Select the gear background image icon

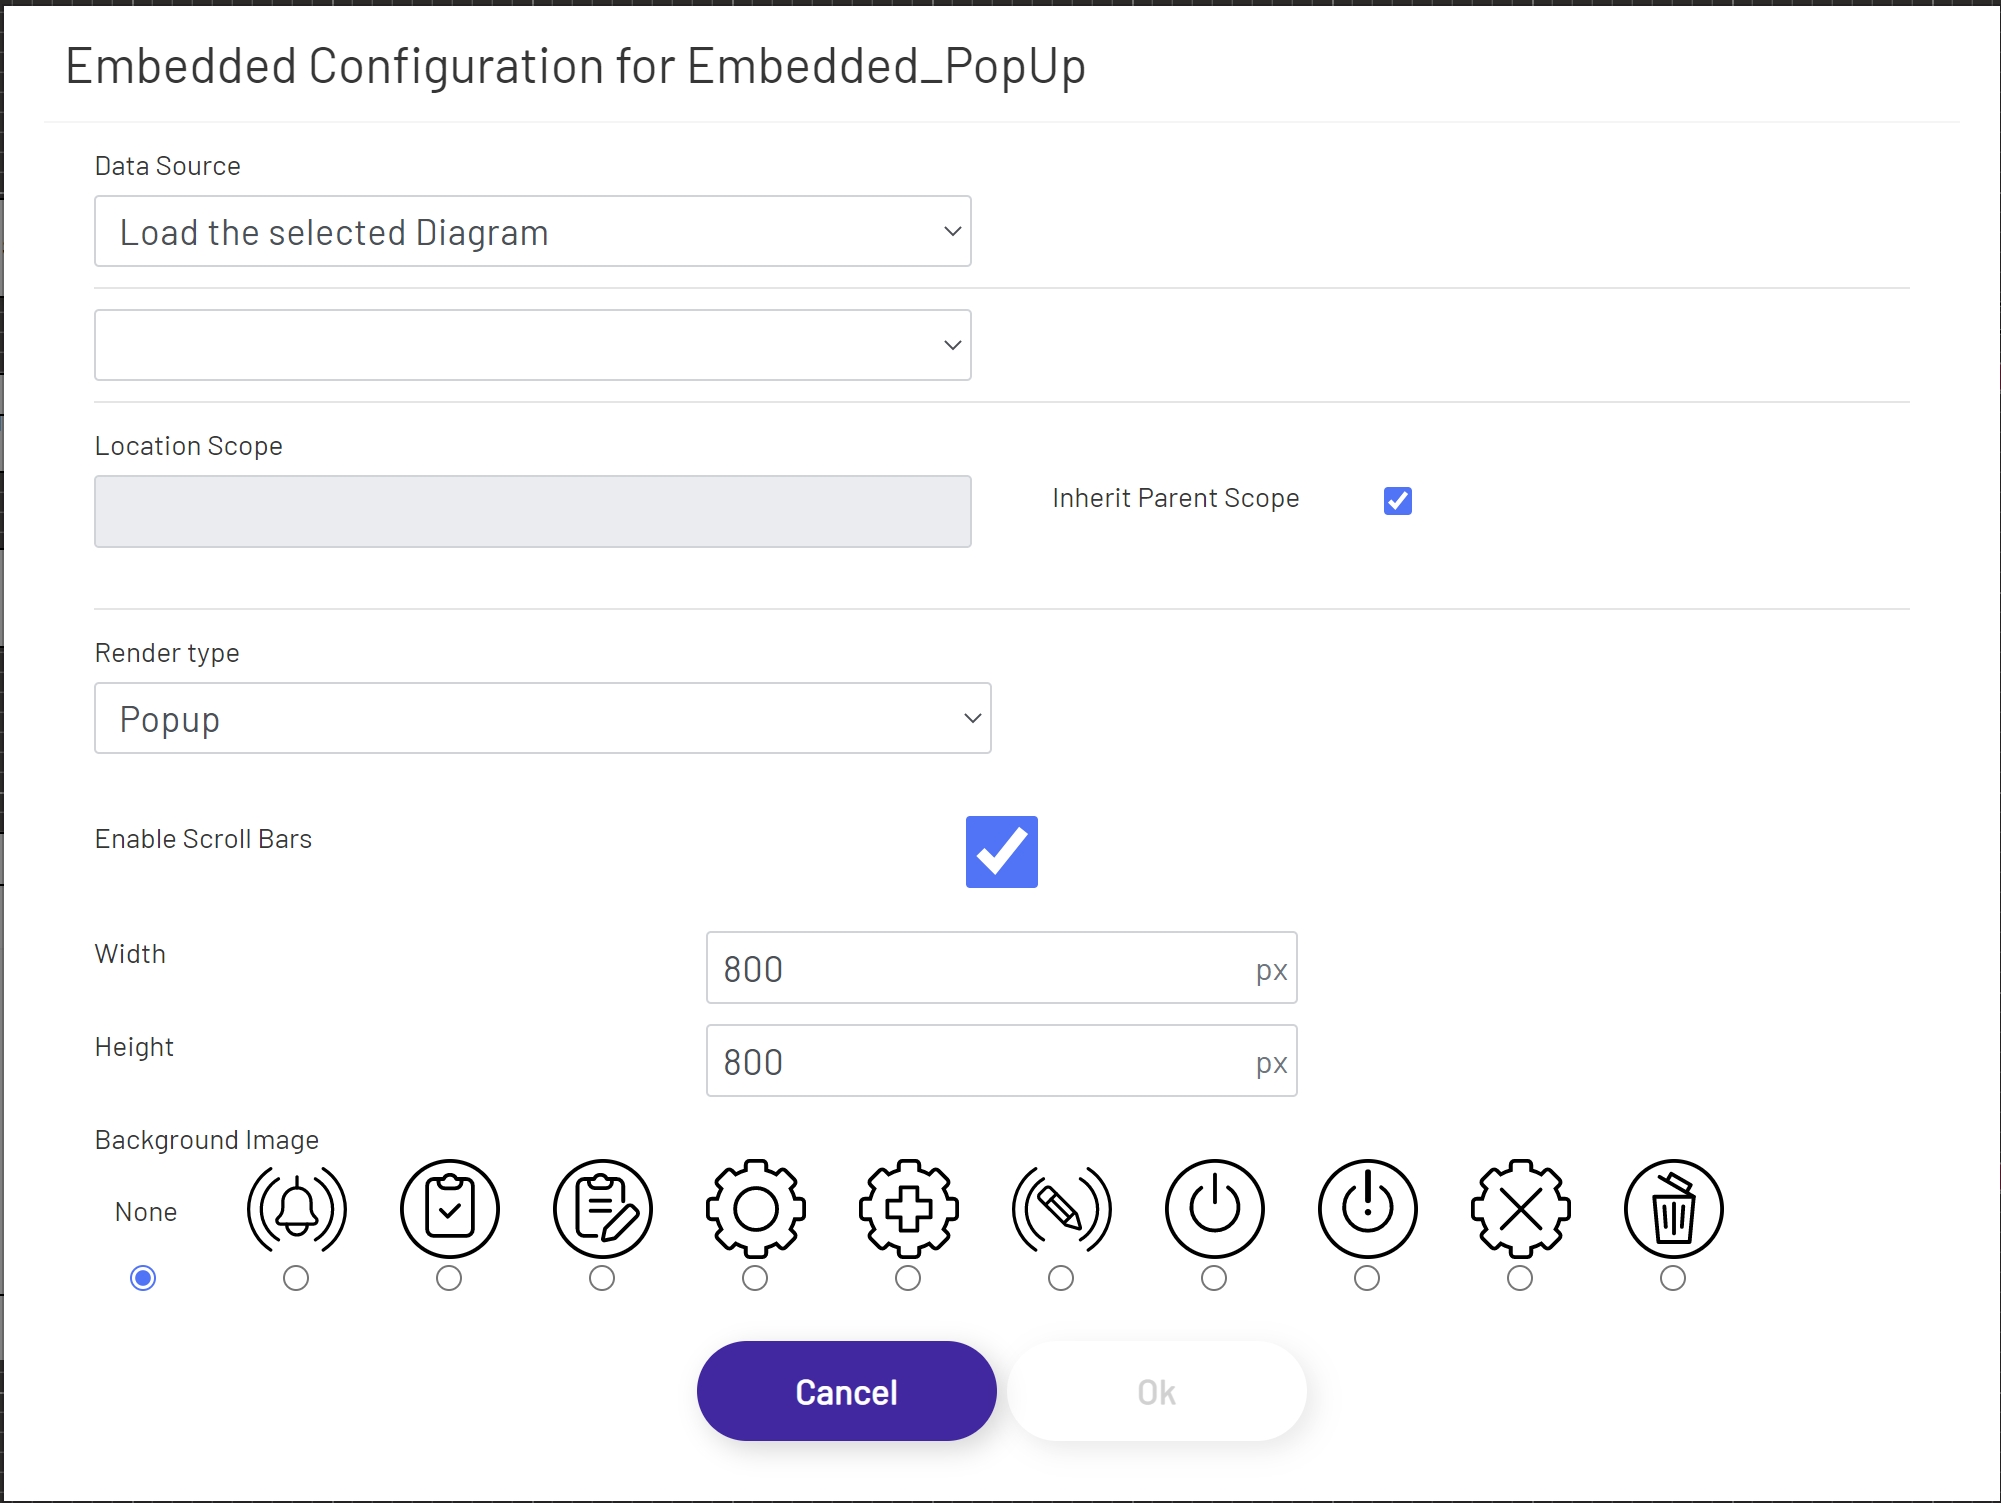(756, 1209)
